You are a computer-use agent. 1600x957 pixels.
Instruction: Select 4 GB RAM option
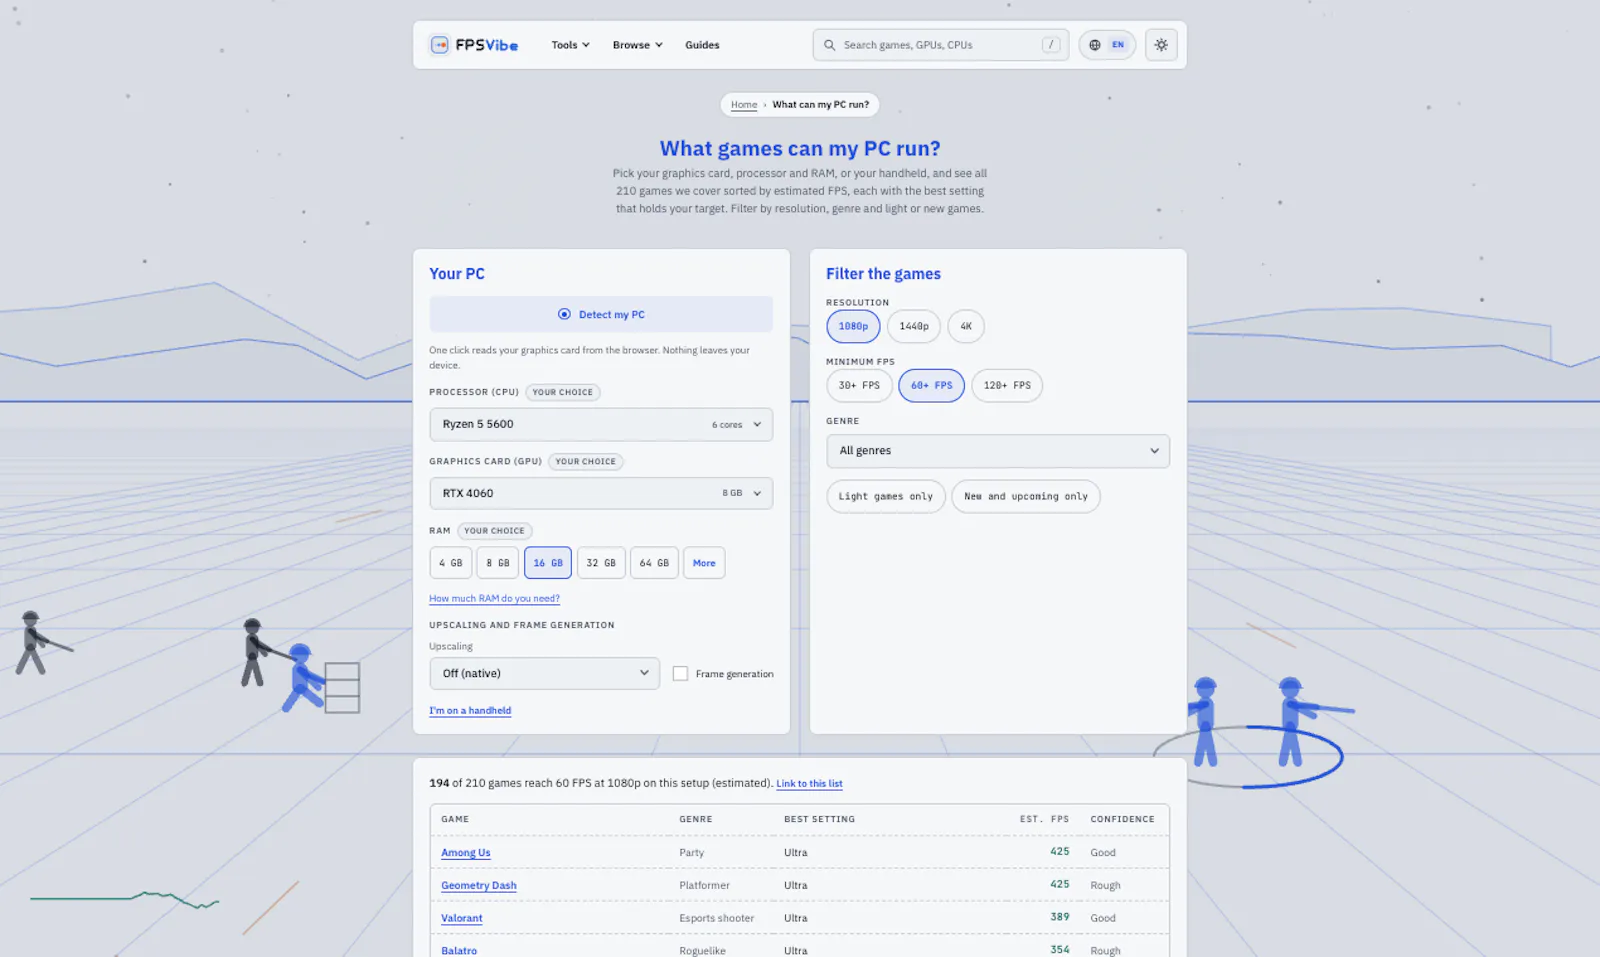451,563
